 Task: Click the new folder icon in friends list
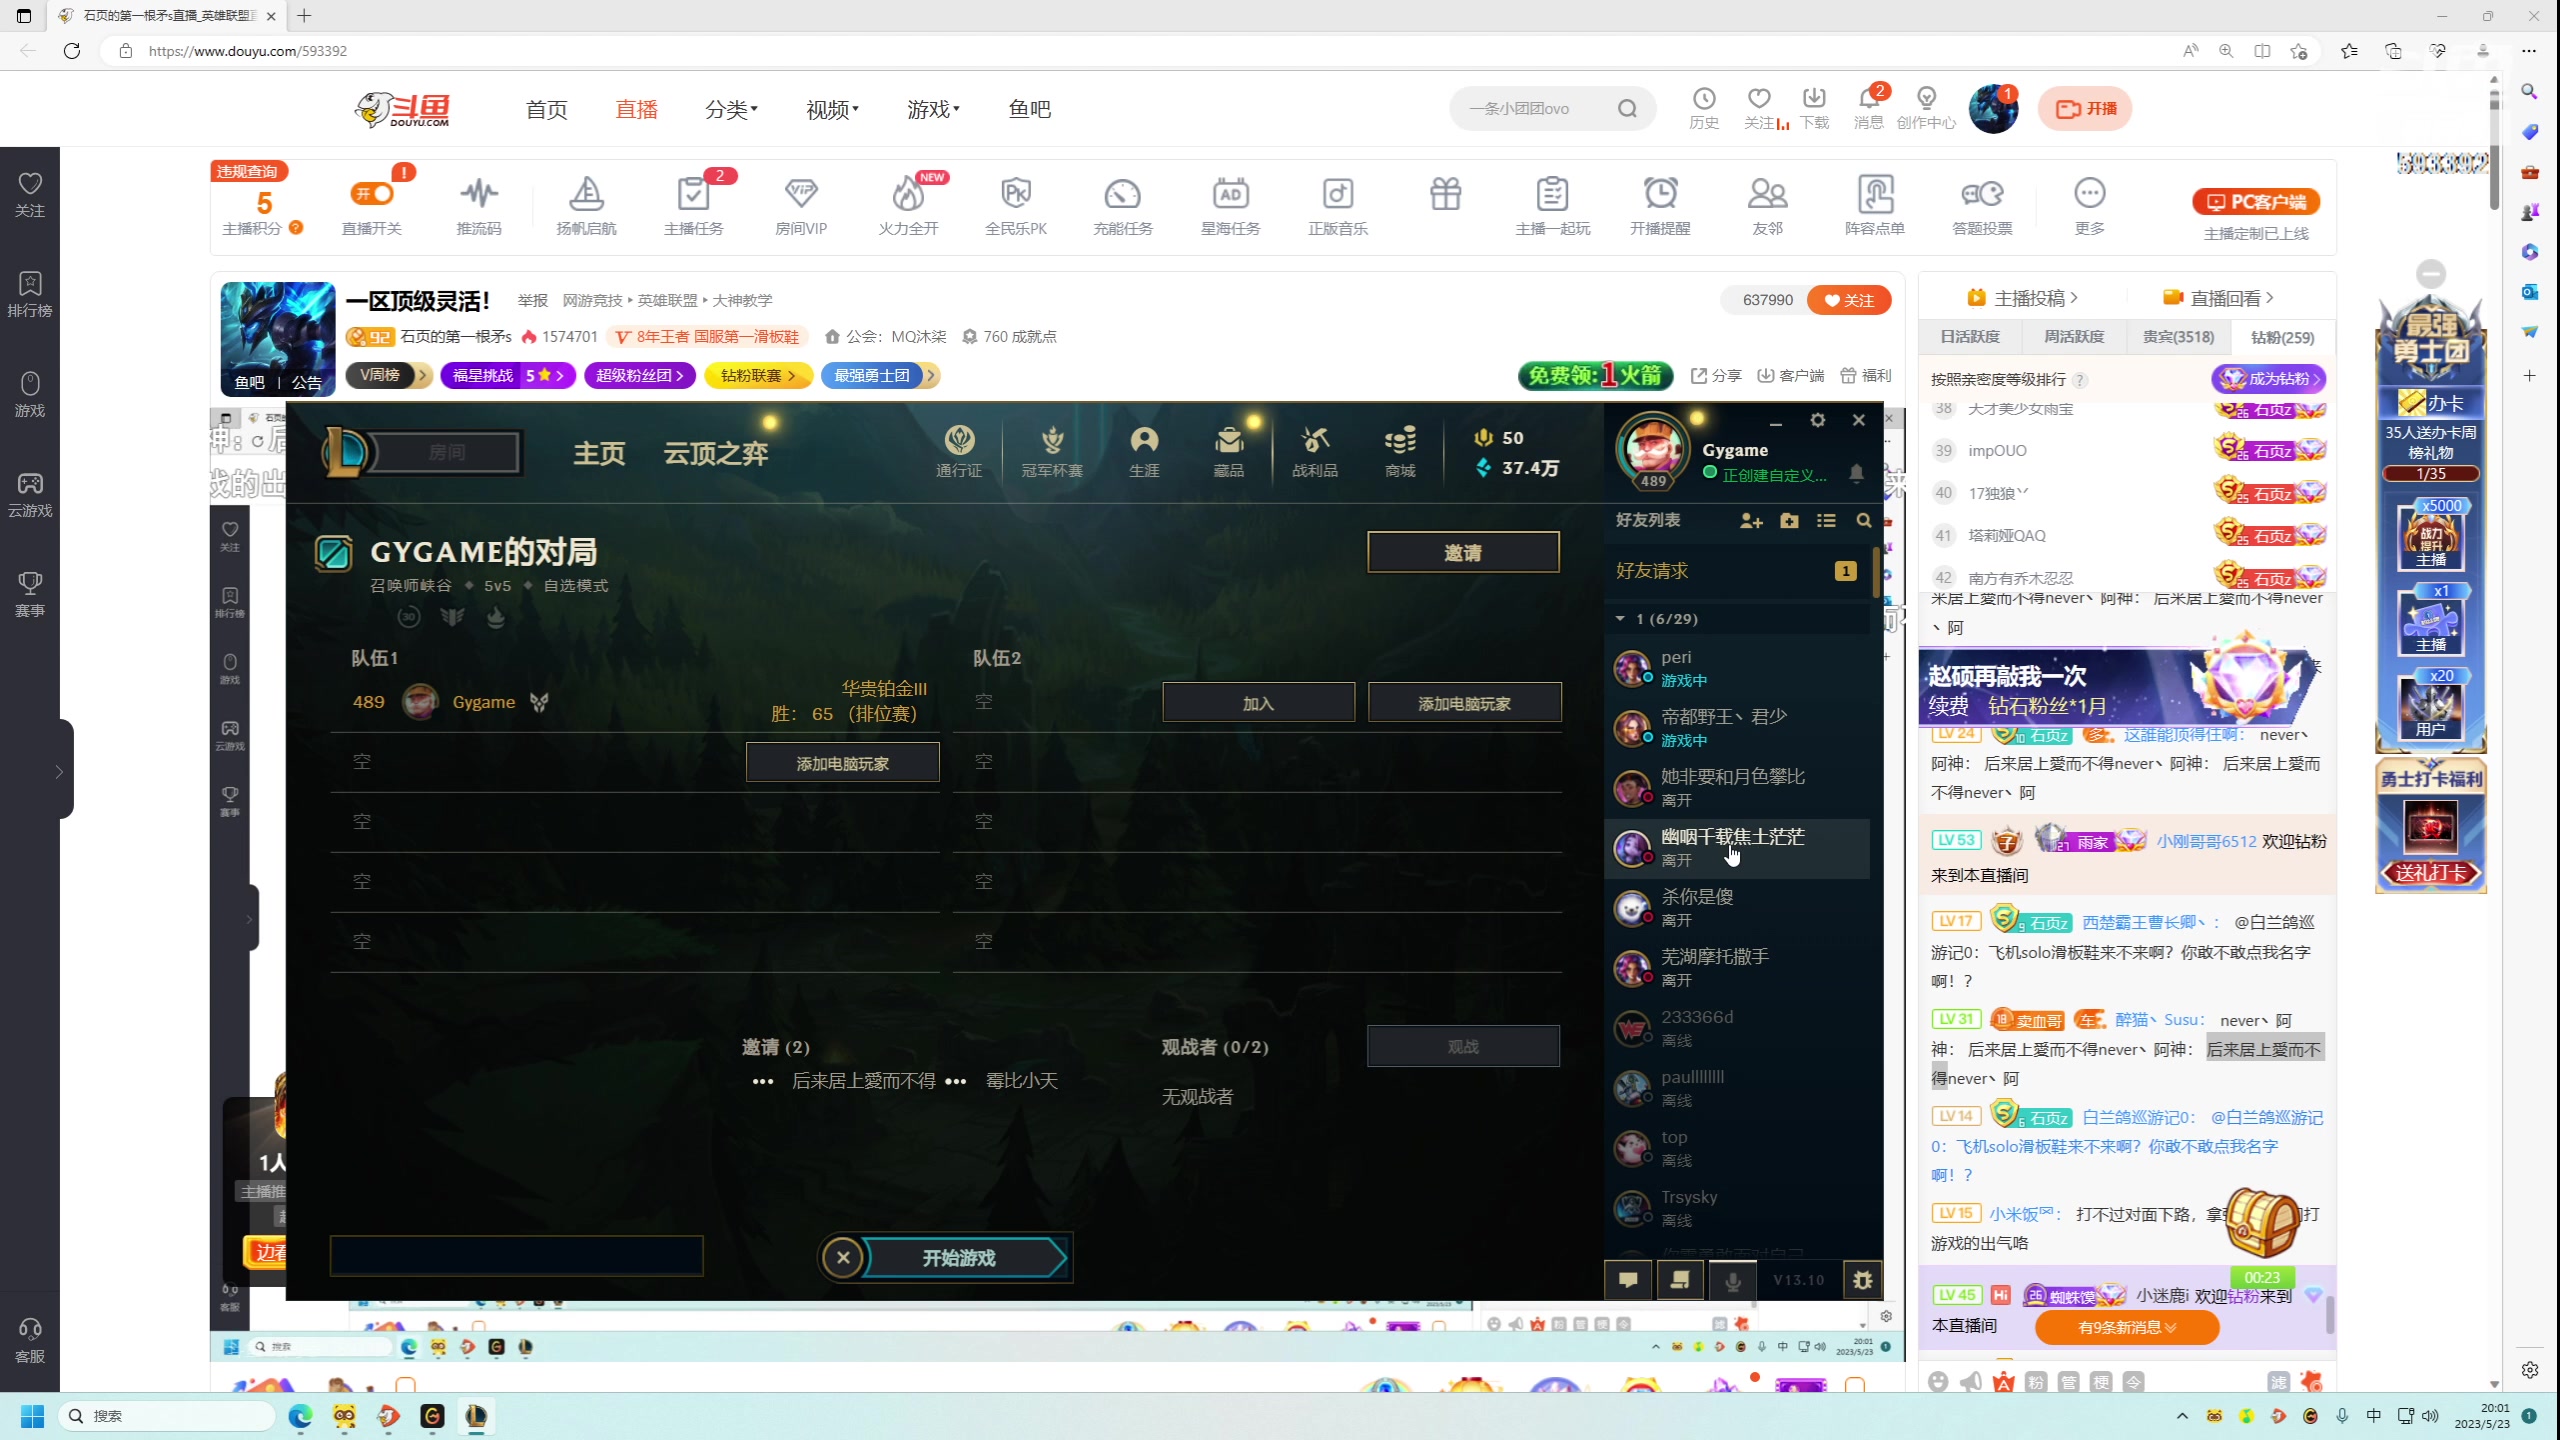click(1789, 521)
